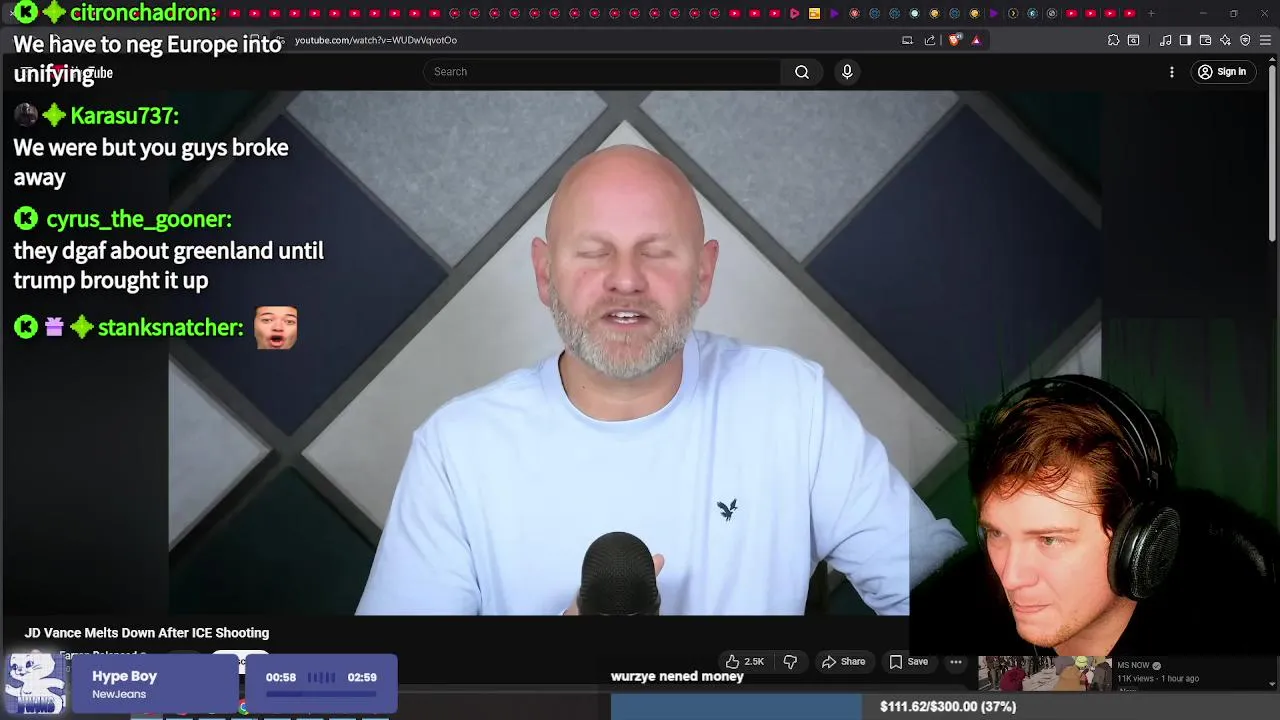Open Leo AI sparkle icon
The width and height of the screenshot is (1280, 720).
[x=1225, y=40]
